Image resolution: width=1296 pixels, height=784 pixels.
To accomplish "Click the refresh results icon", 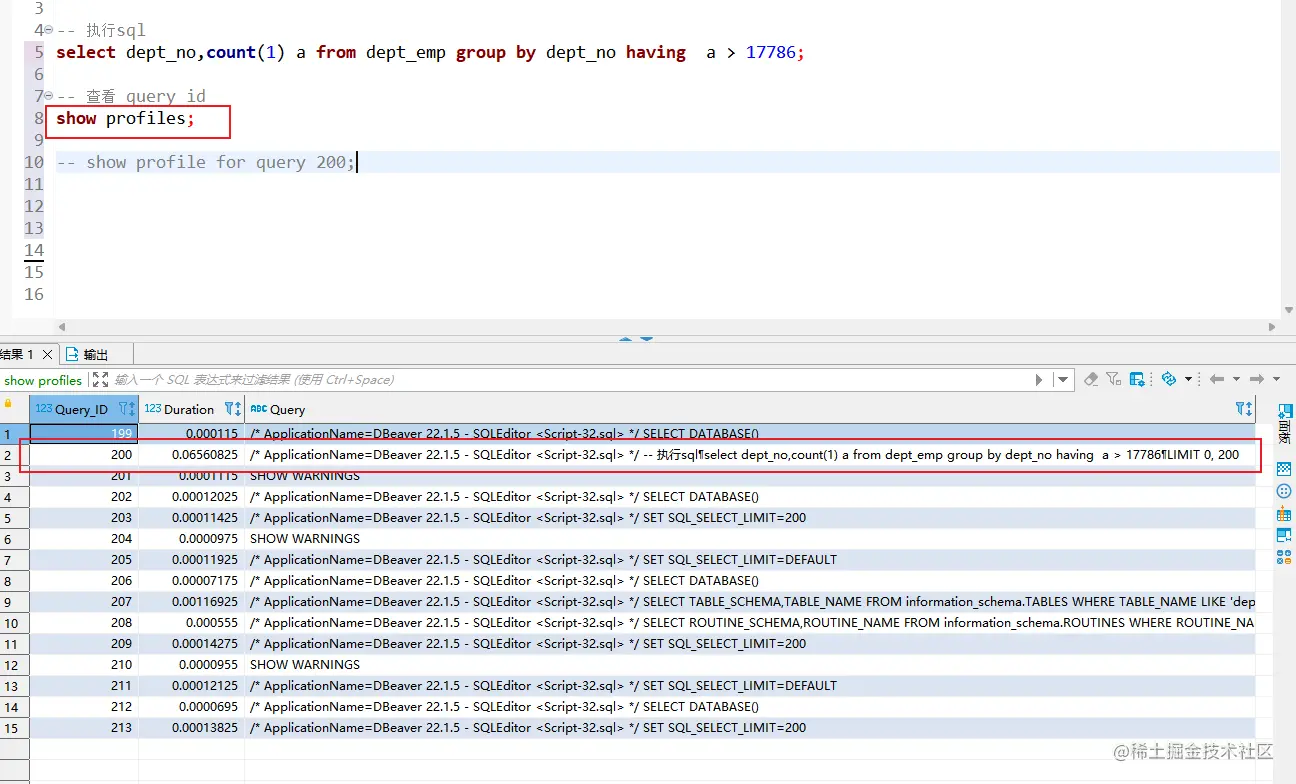I will point(1168,379).
